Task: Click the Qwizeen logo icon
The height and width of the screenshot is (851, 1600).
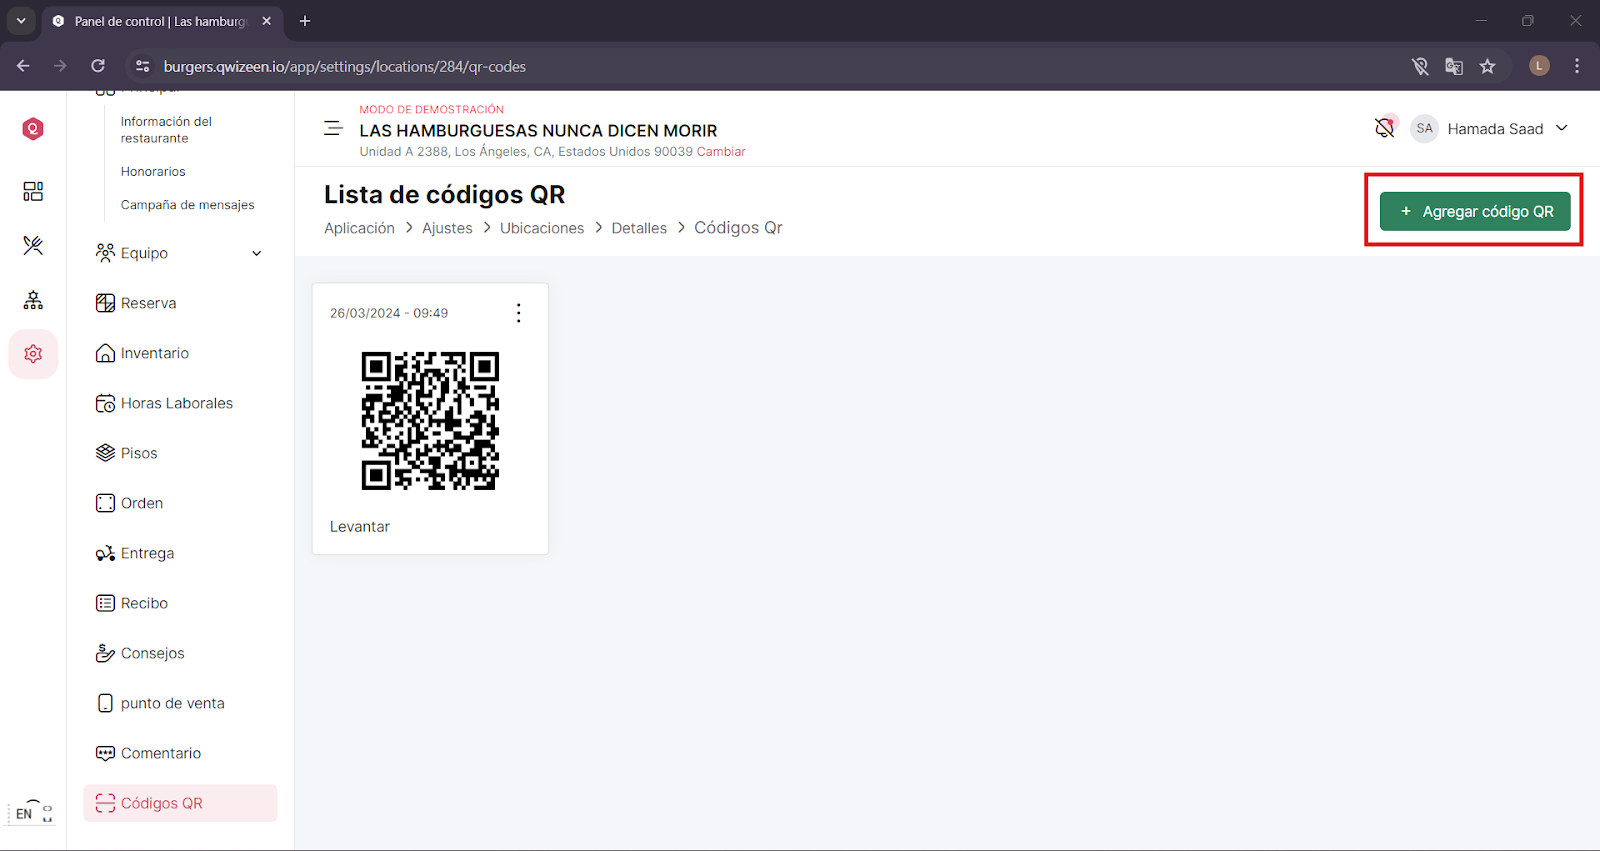Action: tap(33, 129)
